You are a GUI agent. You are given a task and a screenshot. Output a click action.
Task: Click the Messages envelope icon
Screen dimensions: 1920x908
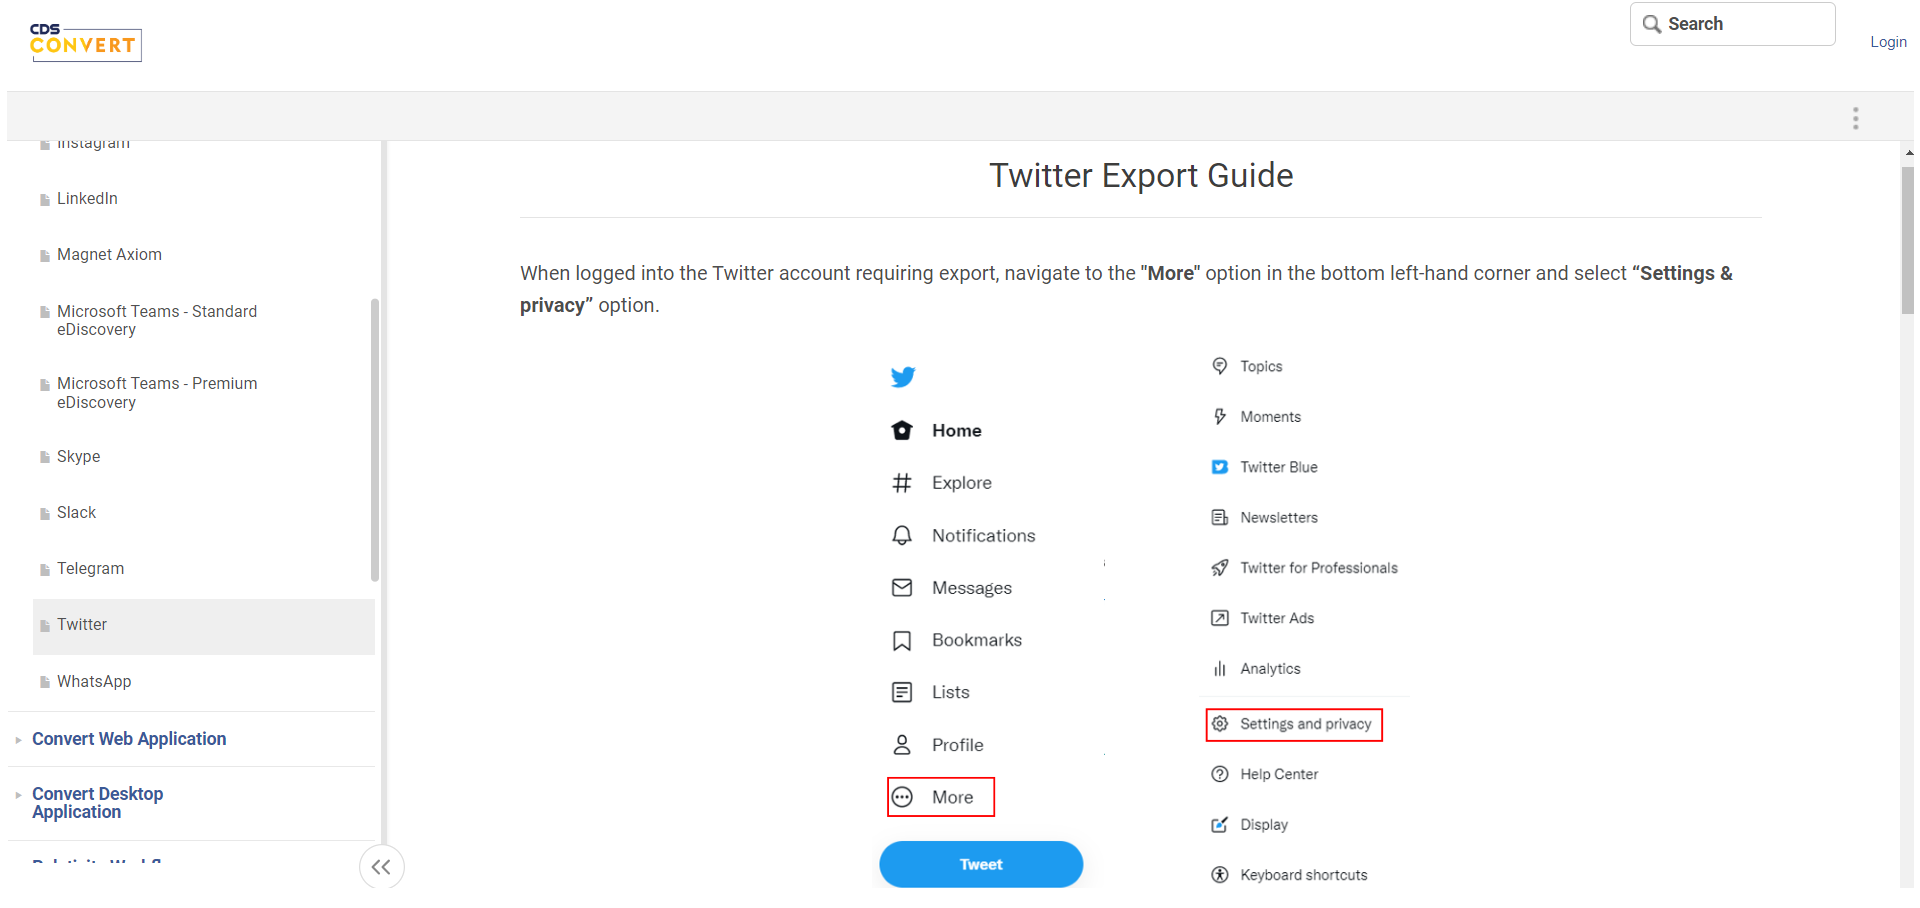pos(902,588)
